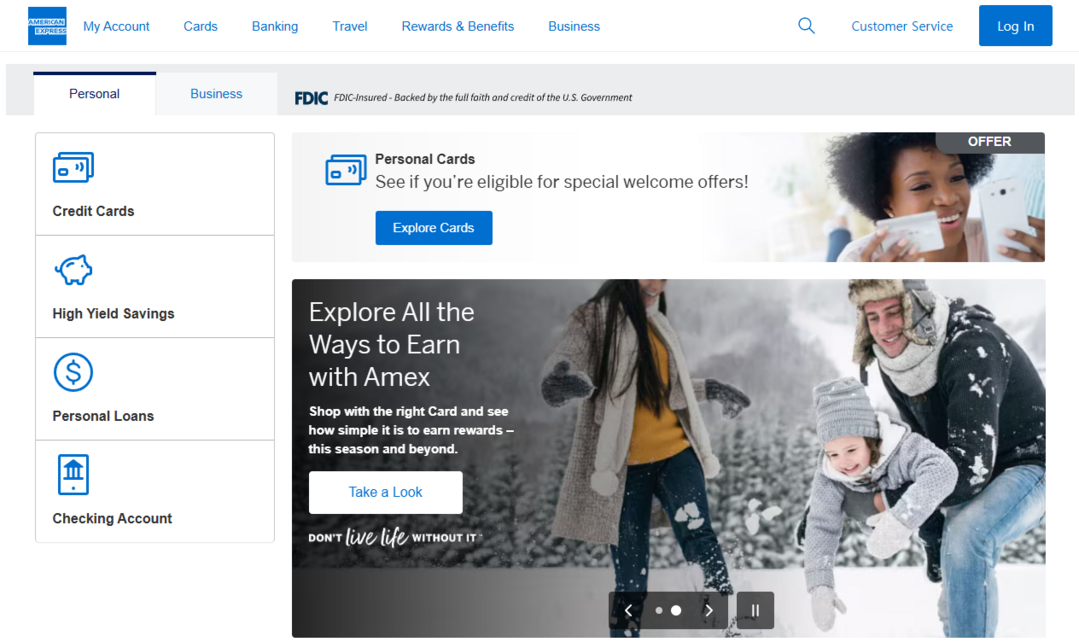Go to next carousel slide
This screenshot has height=642, width=1079.
pyautogui.click(x=709, y=610)
